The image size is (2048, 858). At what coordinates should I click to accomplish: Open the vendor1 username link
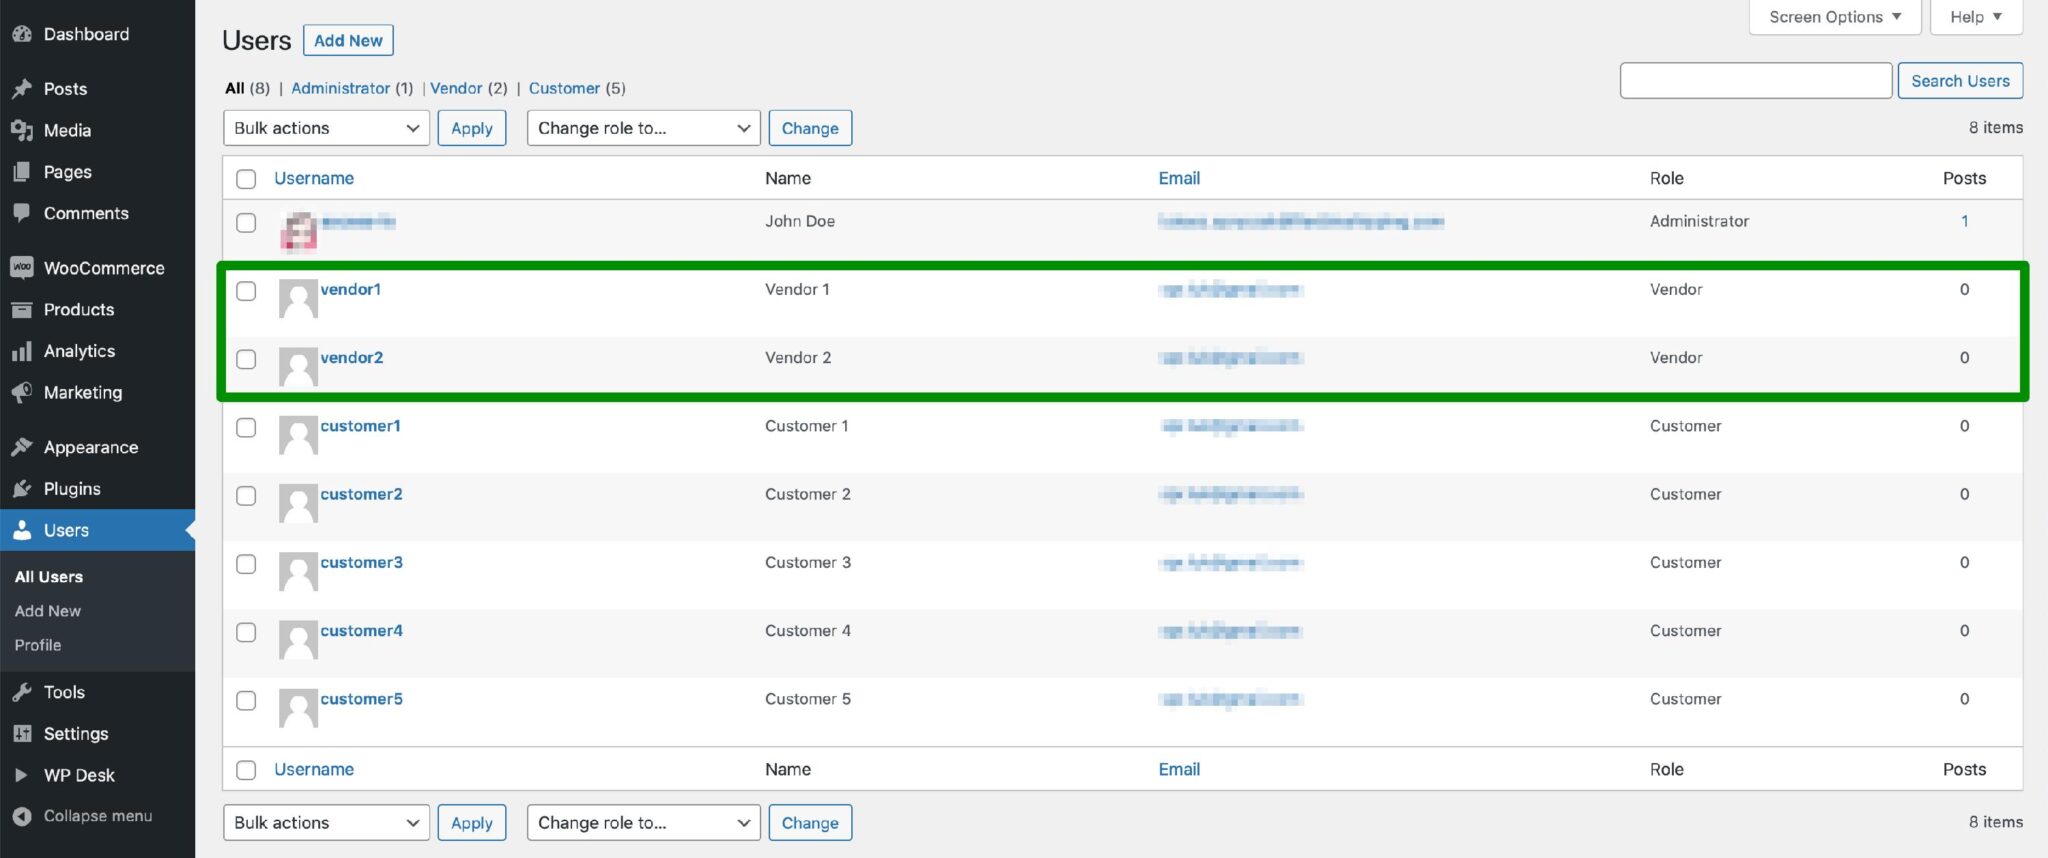tap(350, 289)
